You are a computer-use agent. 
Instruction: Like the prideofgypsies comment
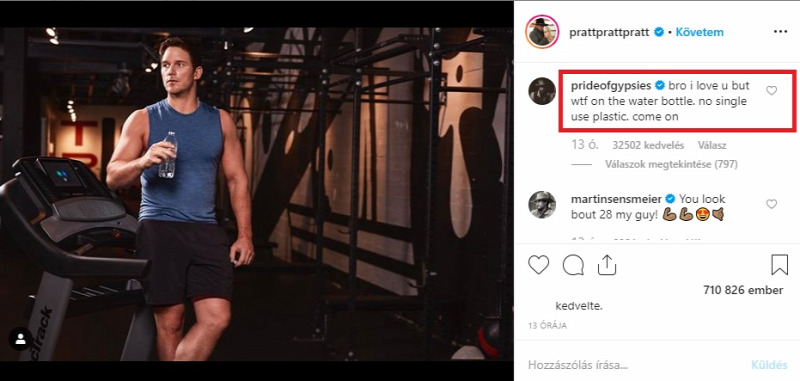point(771,90)
